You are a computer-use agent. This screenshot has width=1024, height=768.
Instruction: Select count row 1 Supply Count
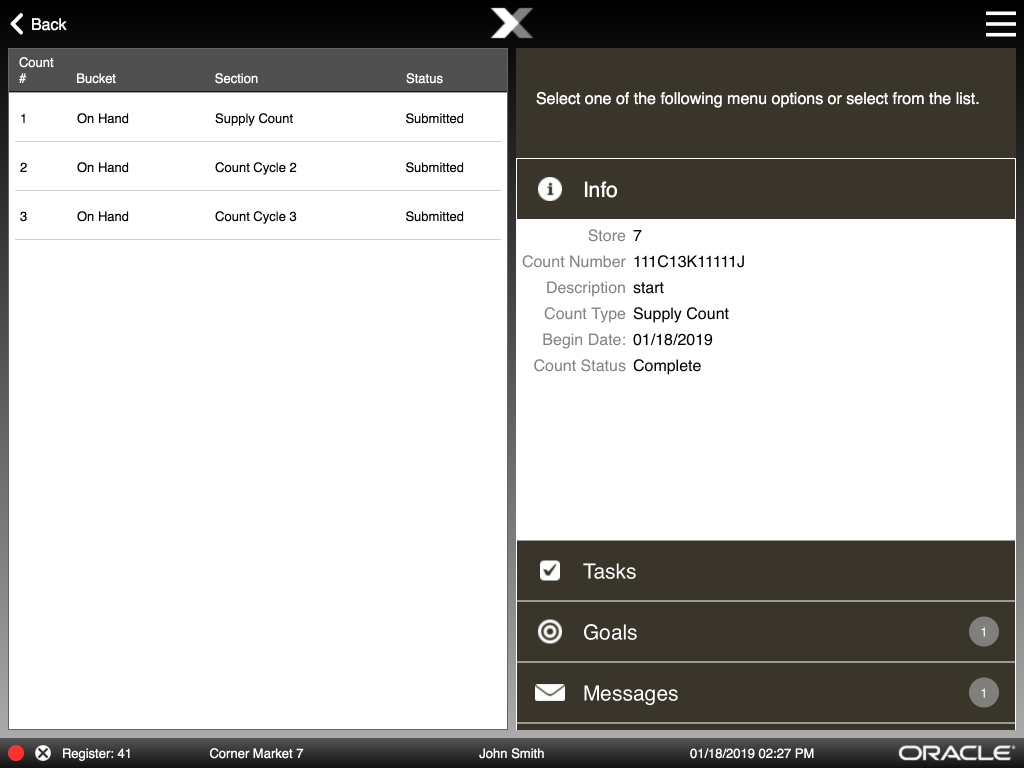pyautogui.click(x=258, y=118)
